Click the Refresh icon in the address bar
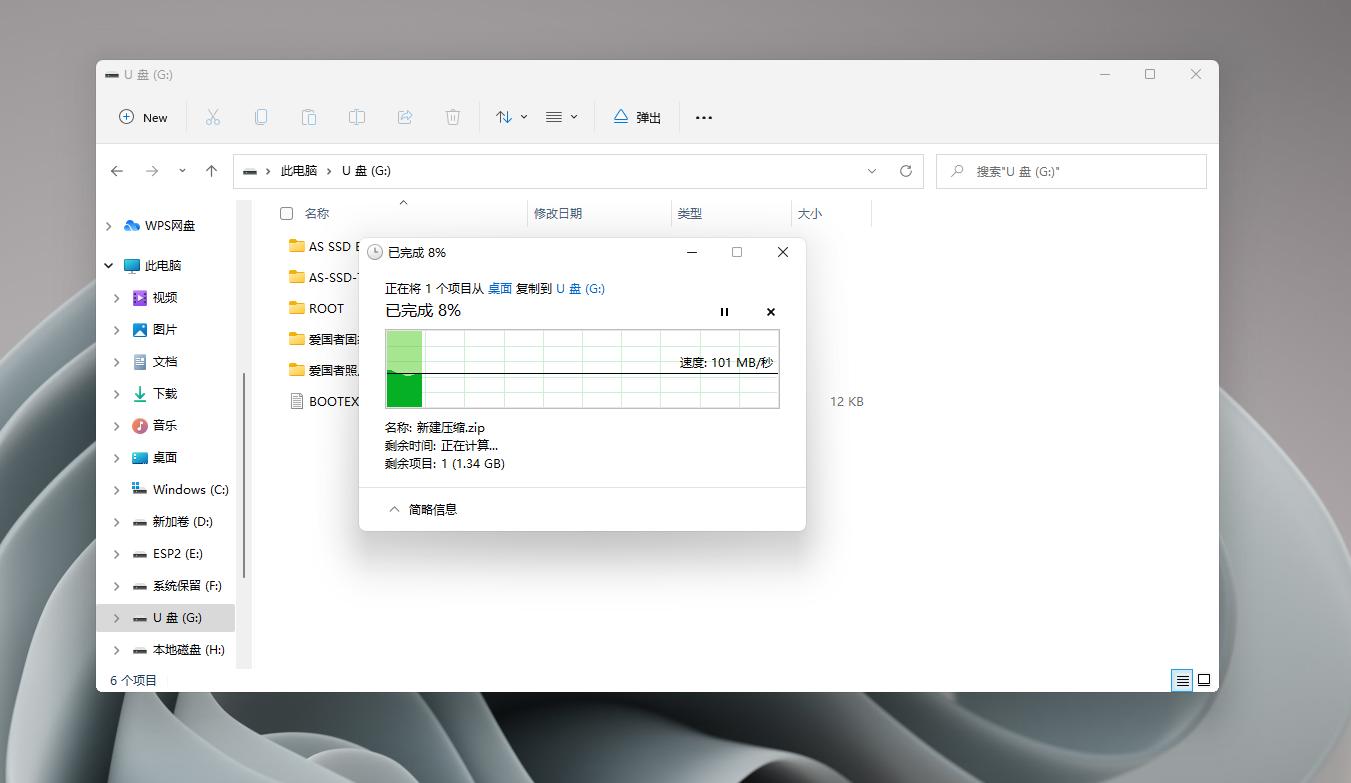Image resolution: width=1351 pixels, height=783 pixels. (906, 170)
